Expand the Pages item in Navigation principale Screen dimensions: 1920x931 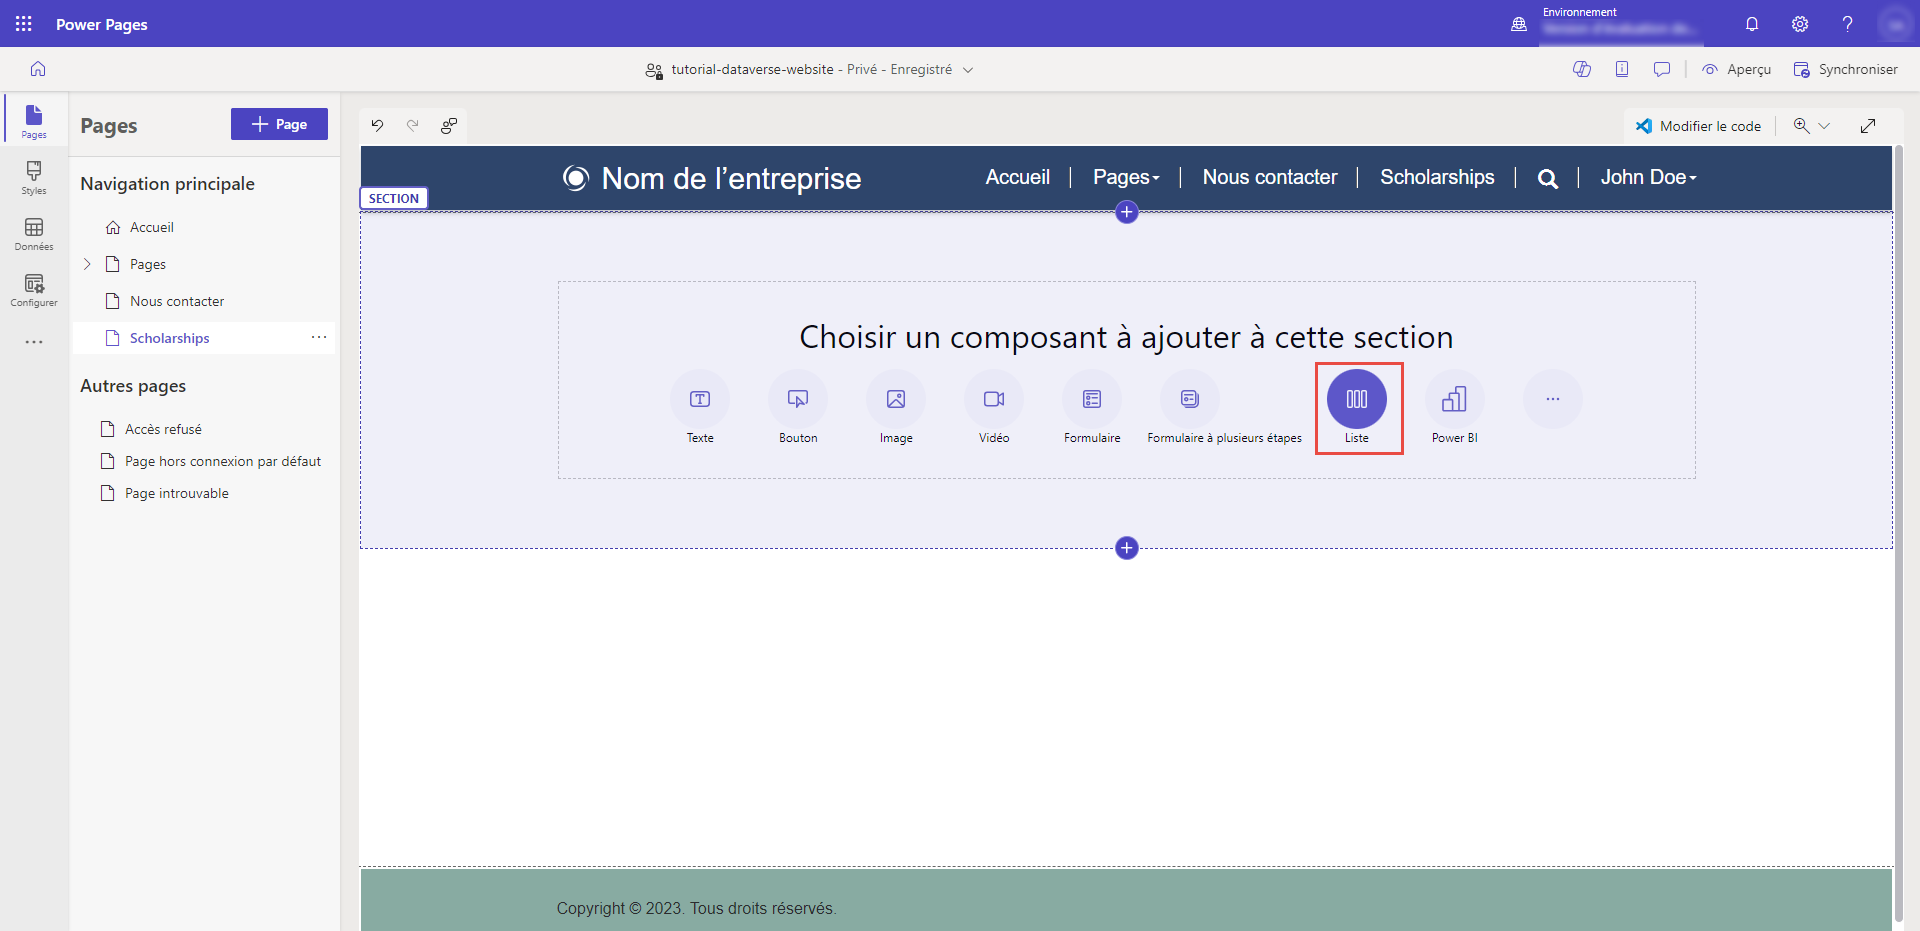[x=87, y=263]
